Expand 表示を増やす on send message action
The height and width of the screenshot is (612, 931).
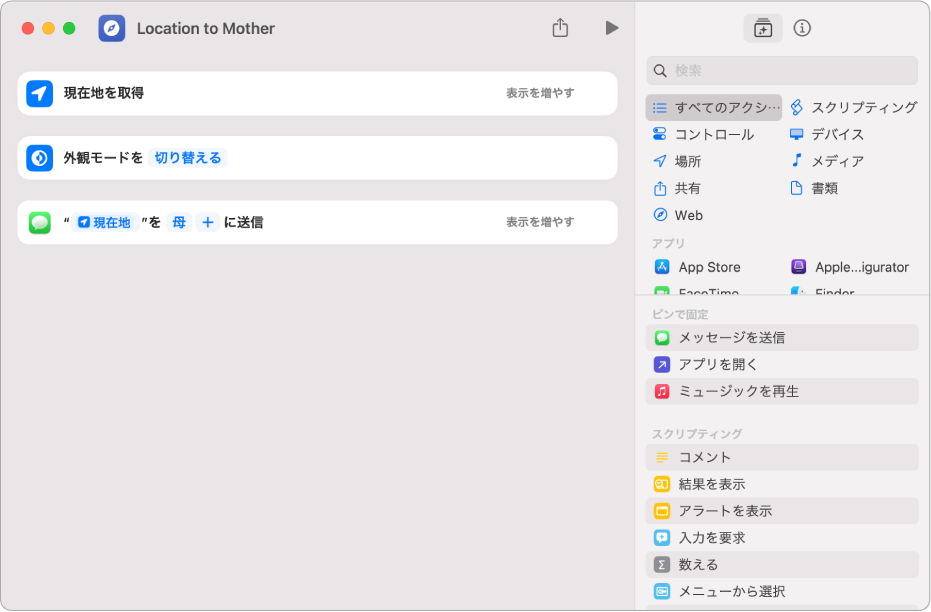point(540,222)
